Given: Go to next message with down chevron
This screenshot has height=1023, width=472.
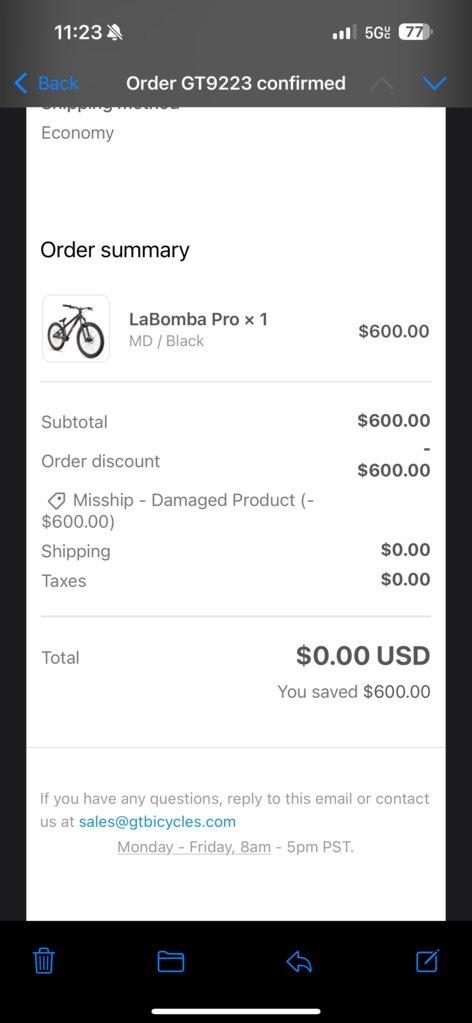Looking at the screenshot, I should click(434, 83).
